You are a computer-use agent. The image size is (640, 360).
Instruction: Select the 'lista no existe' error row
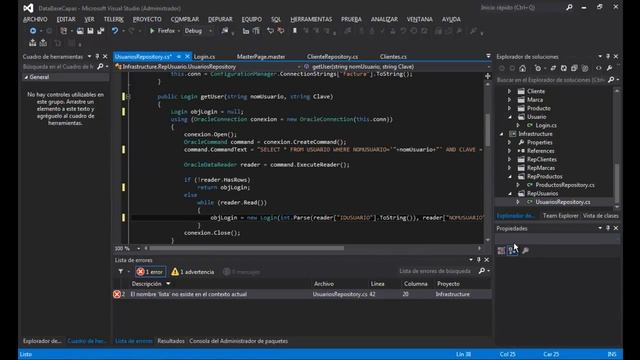click(302, 294)
